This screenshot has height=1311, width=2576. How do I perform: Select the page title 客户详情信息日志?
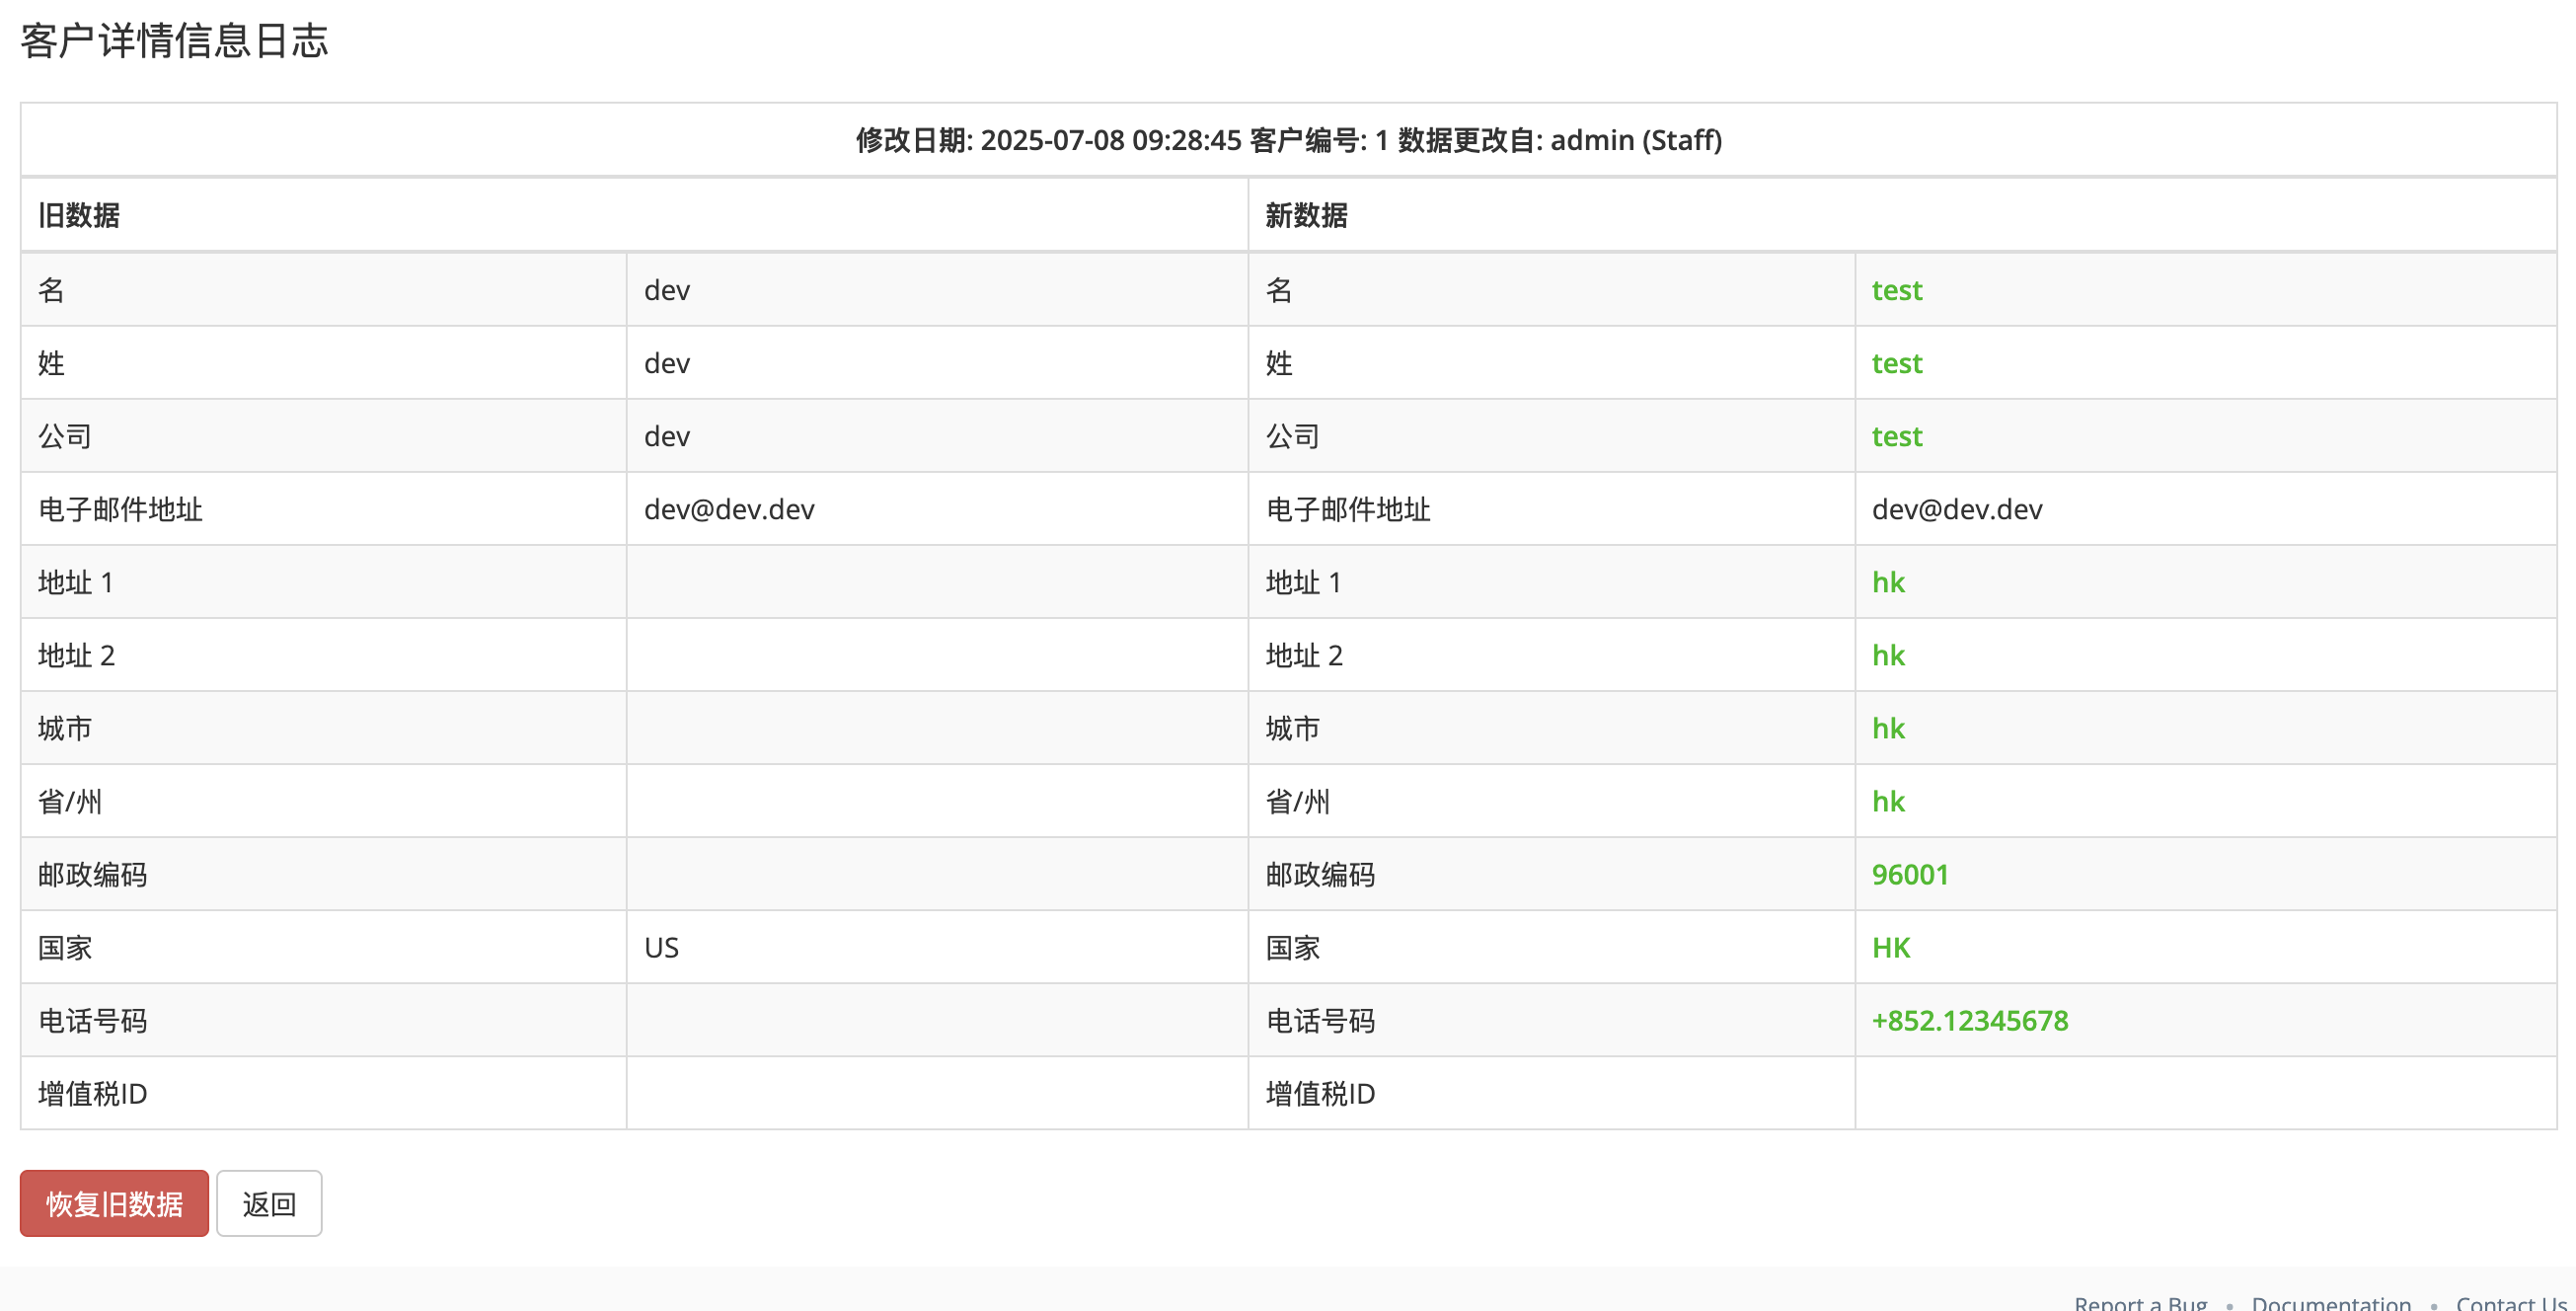(x=173, y=42)
